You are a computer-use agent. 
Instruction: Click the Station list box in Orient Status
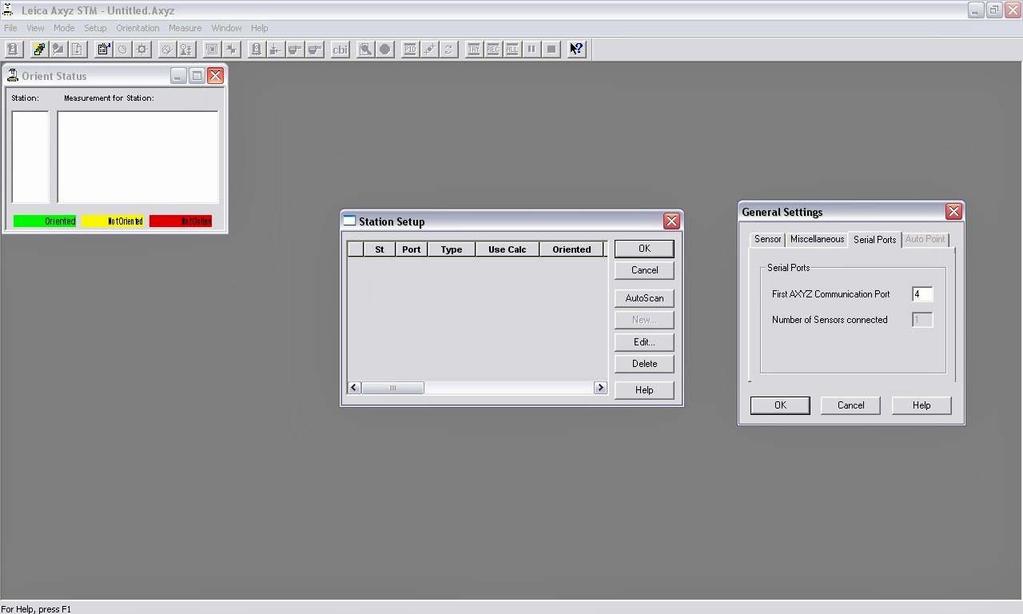pos(30,157)
